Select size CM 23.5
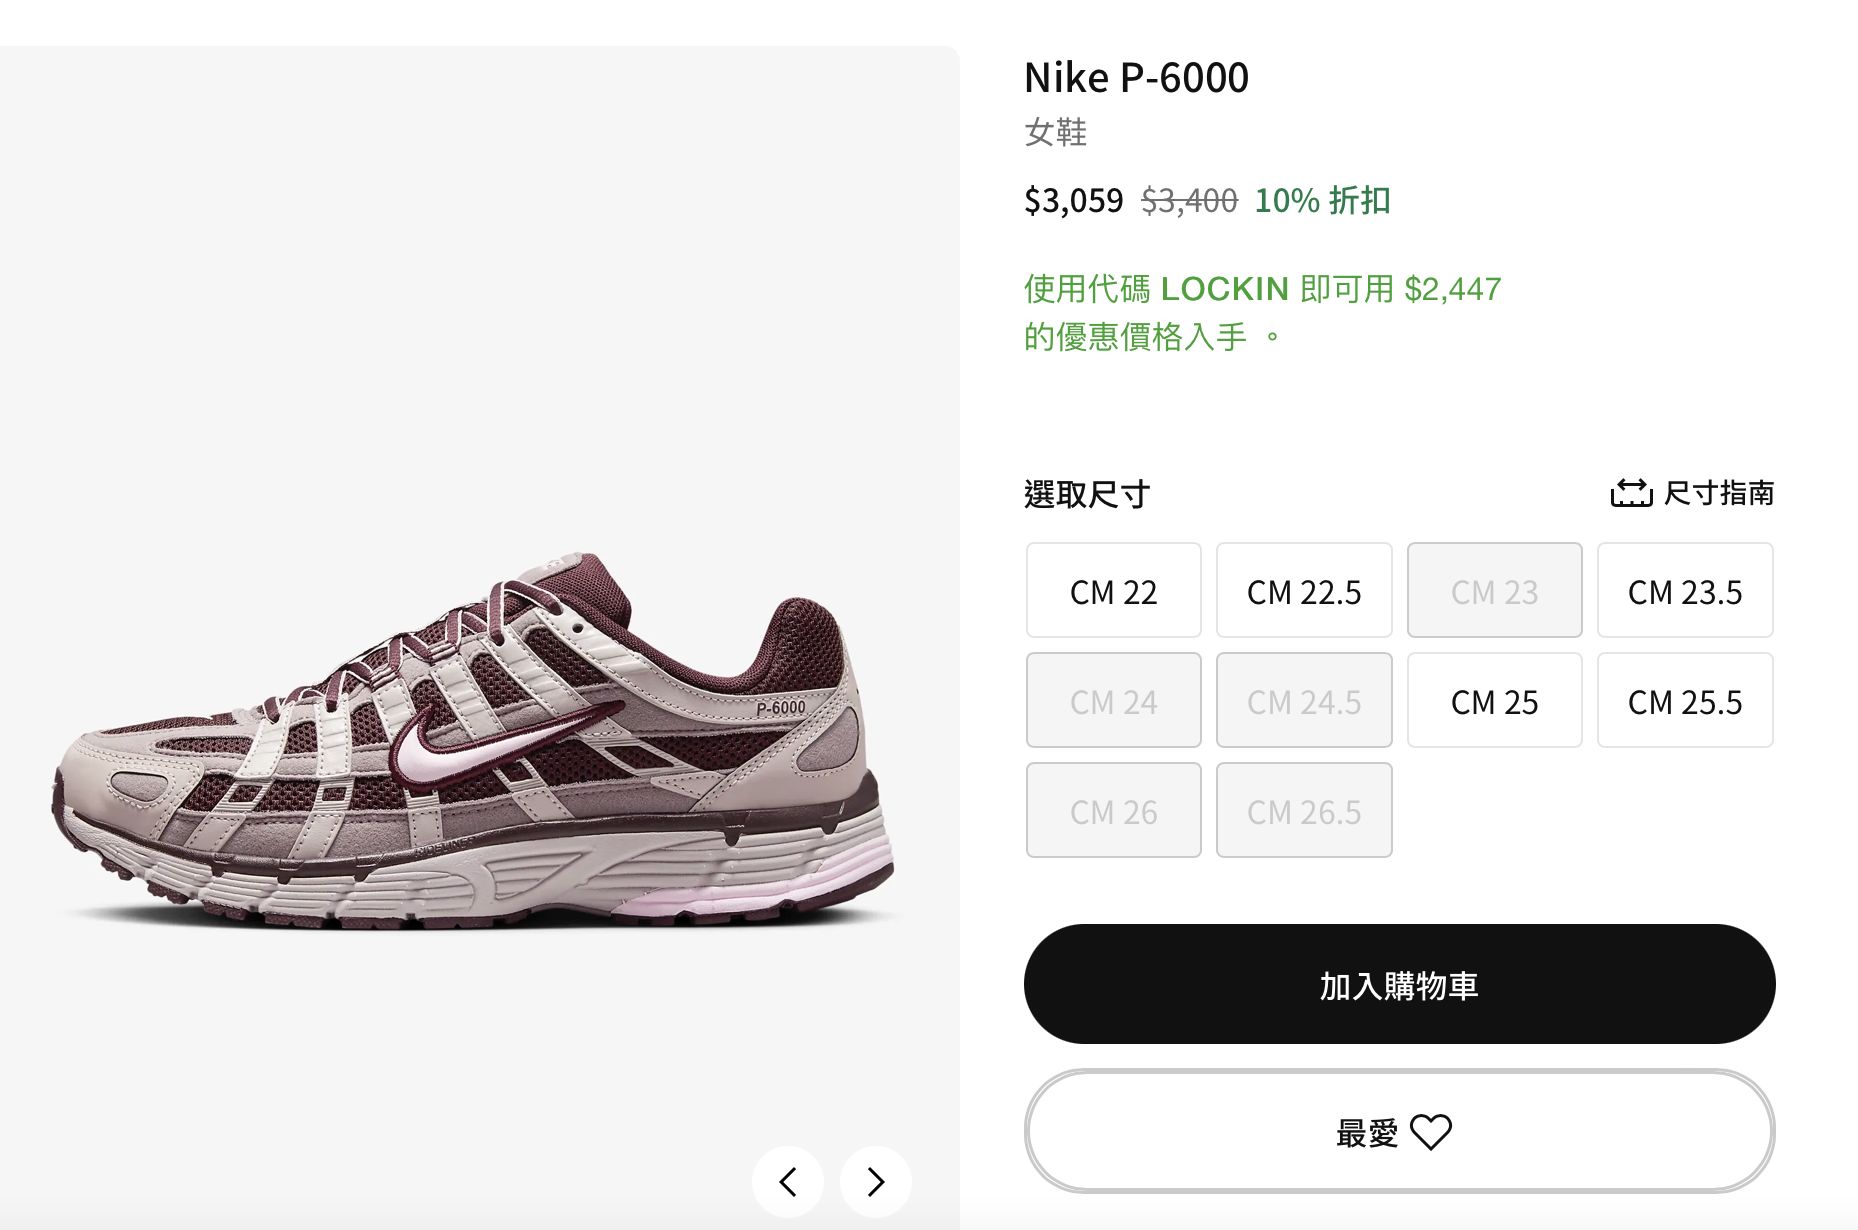Image resolution: width=1858 pixels, height=1230 pixels. [x=1685, y=591]
